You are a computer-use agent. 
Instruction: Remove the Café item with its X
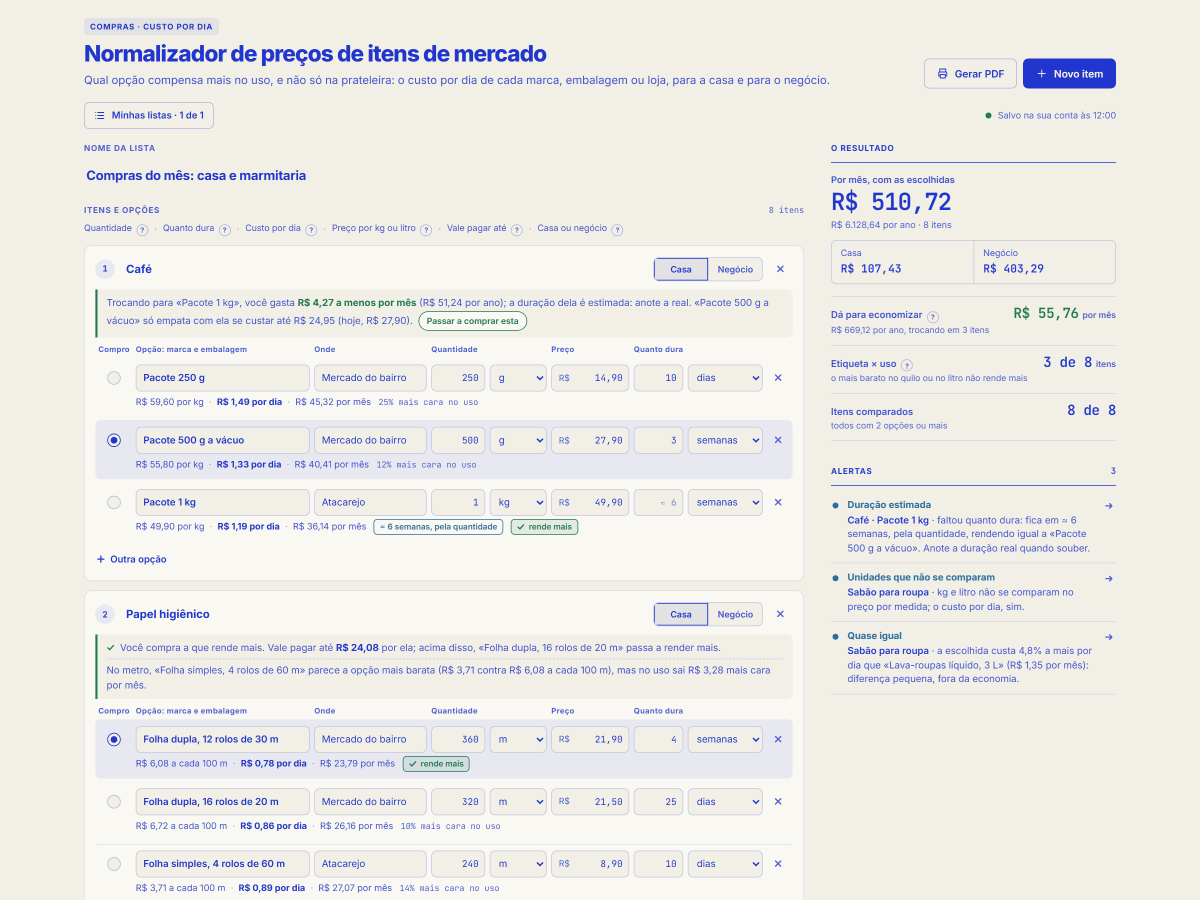781,269
